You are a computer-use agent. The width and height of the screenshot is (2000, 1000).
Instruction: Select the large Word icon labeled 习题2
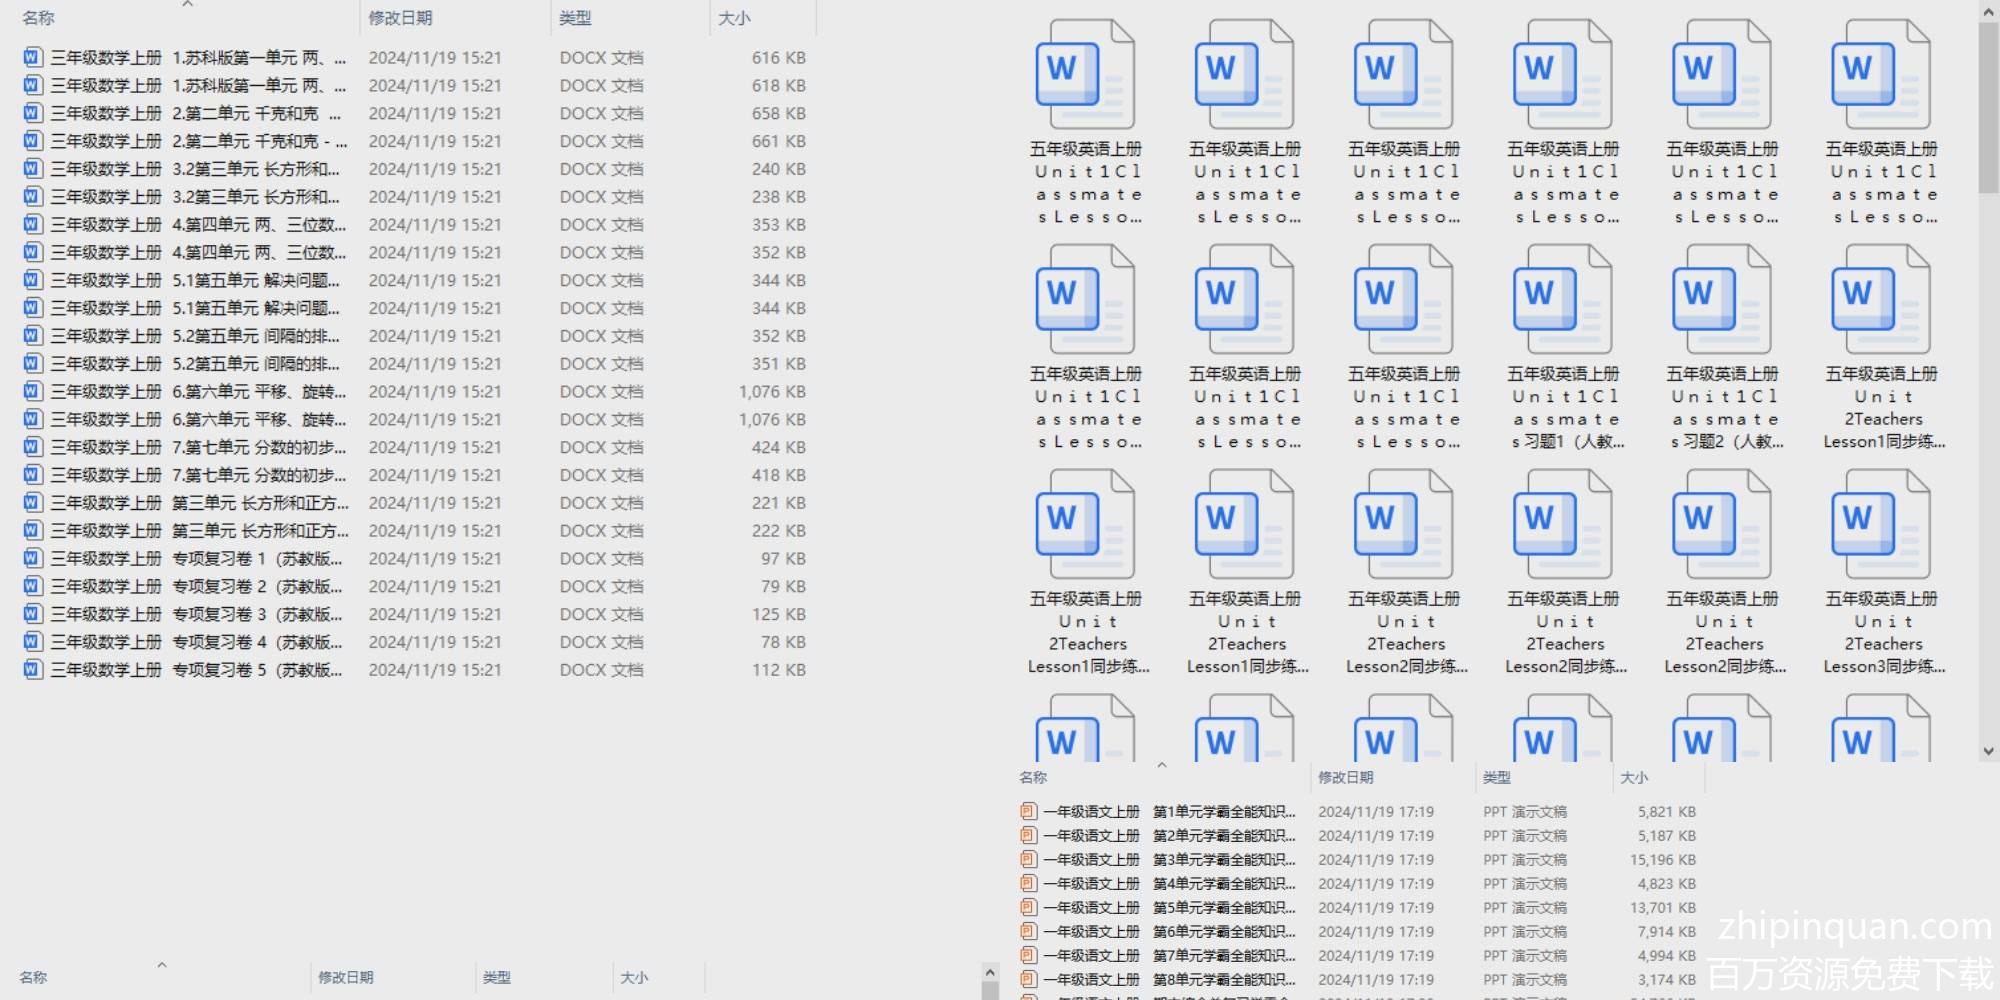[x=1722, y=302]
